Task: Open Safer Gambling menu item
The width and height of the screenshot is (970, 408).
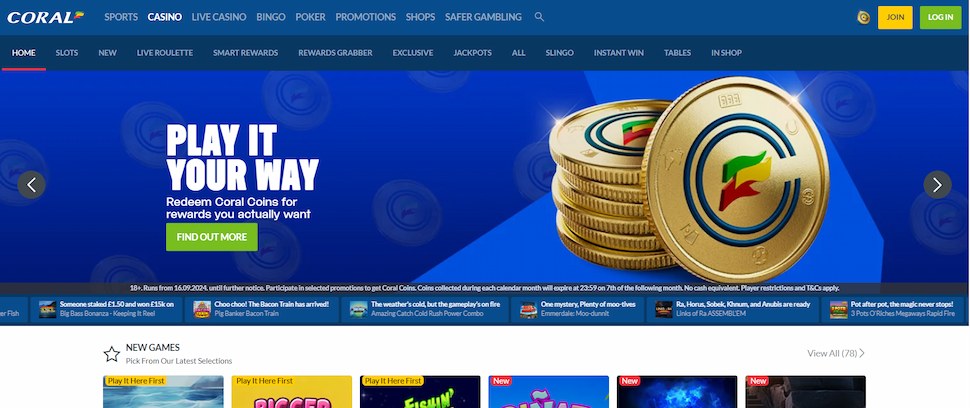Action: [483, 17]
